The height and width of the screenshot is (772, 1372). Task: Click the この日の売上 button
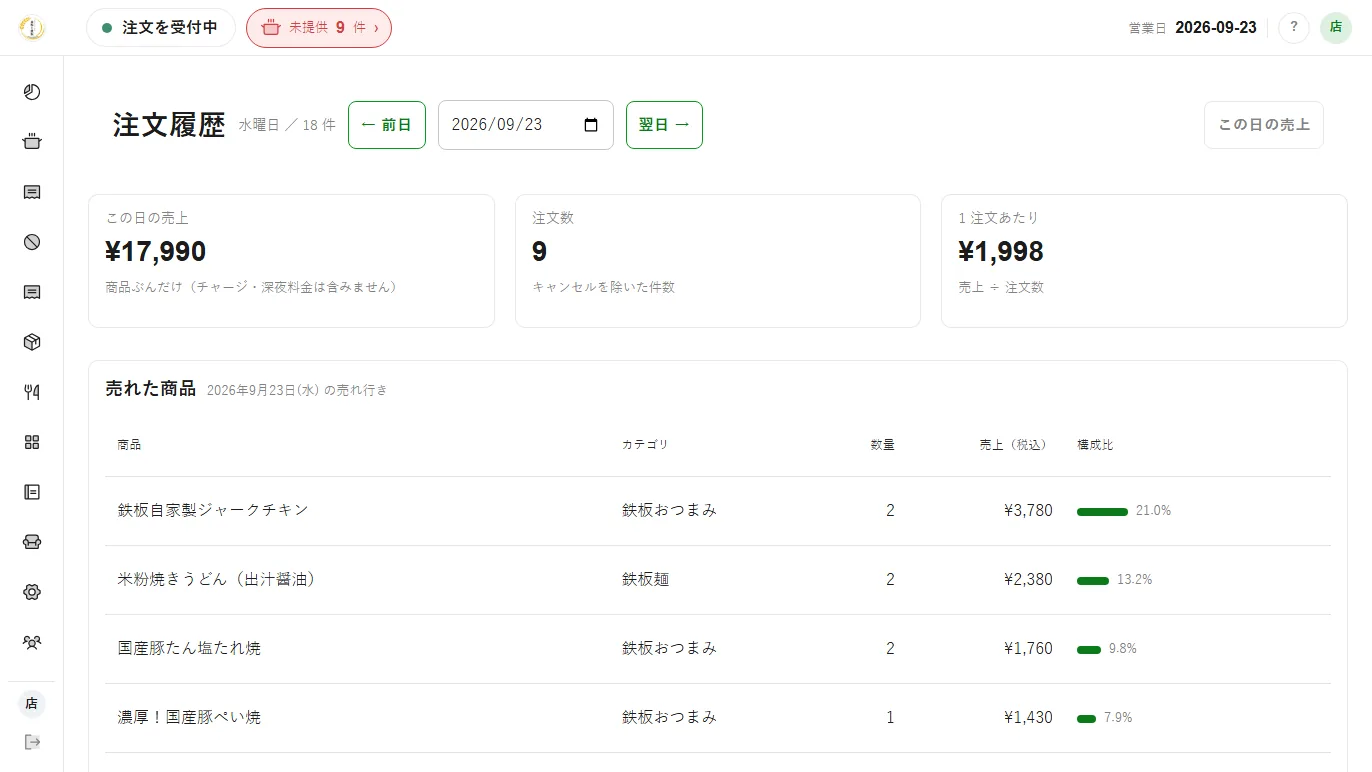pos(1264,125)
